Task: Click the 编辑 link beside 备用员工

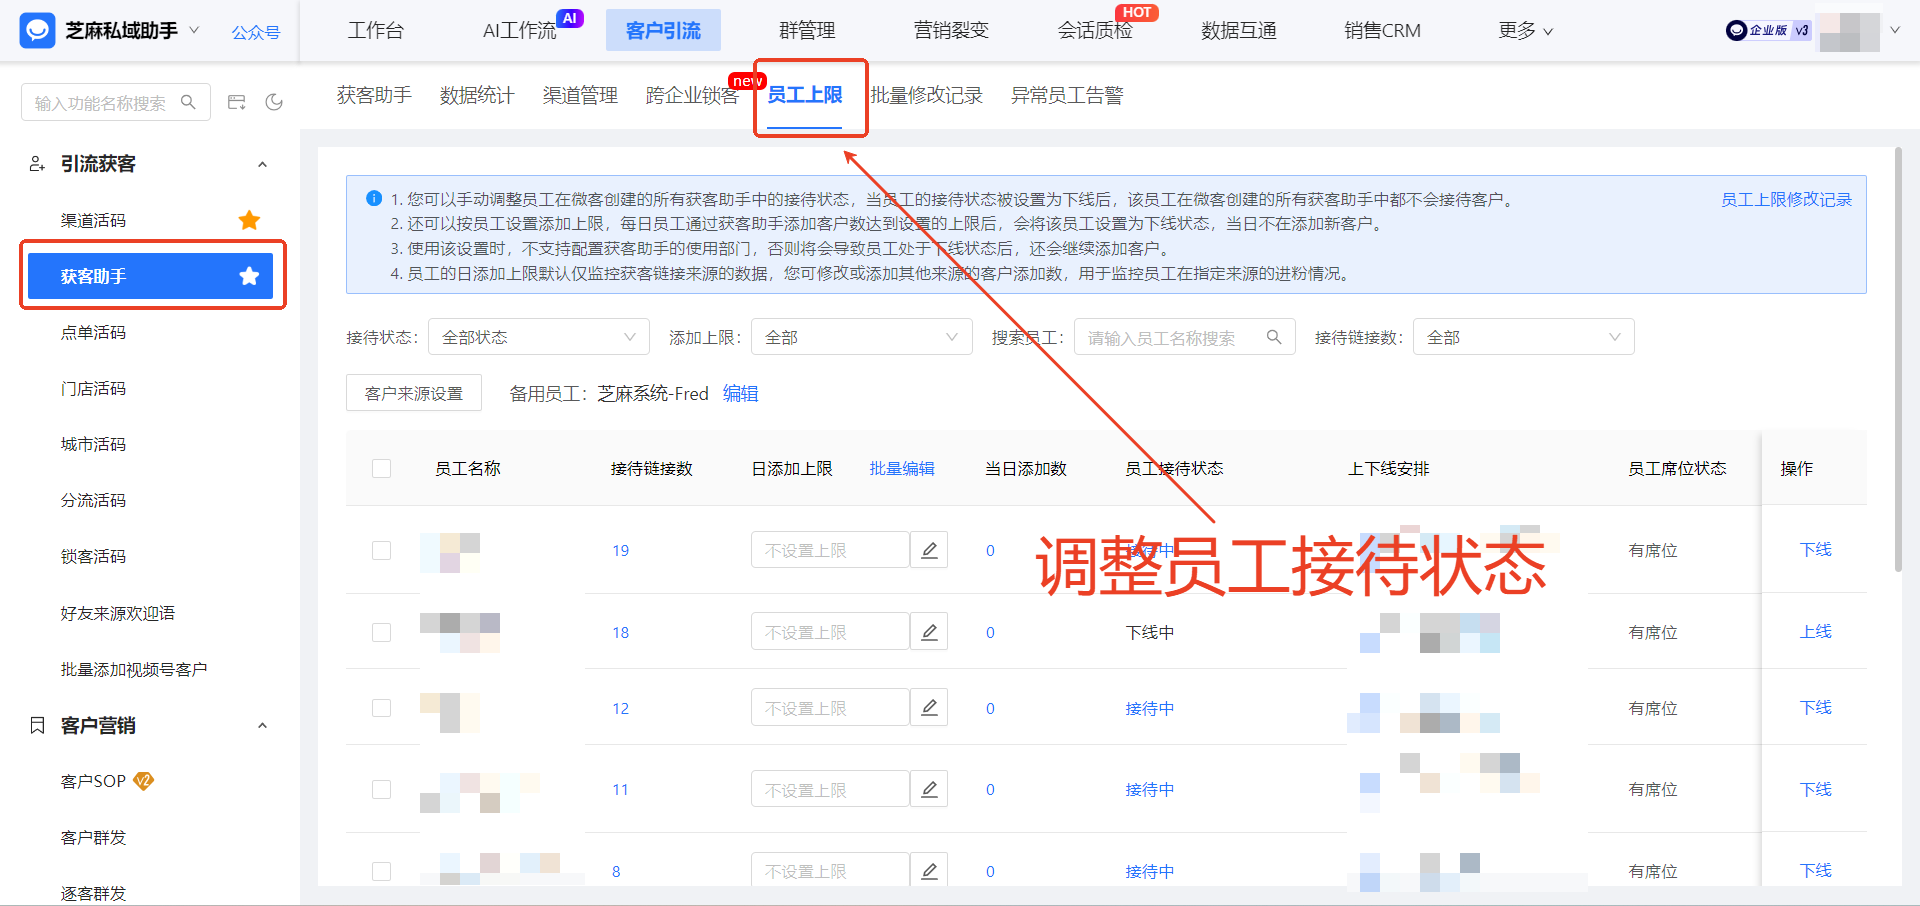Action: [740, 394]
